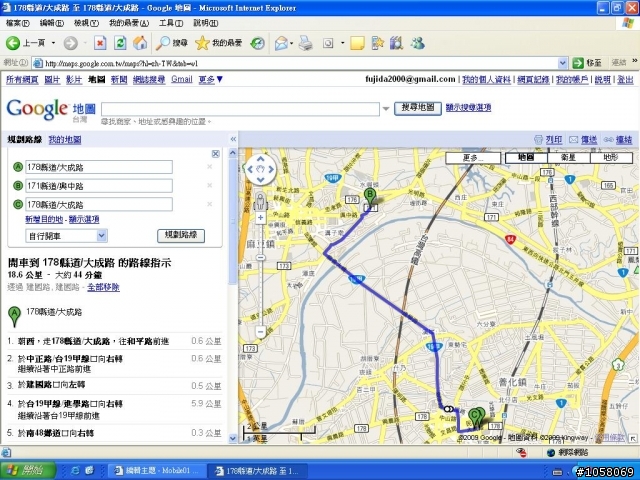Viewport: 640px width, 480px height.
Task: Switch map to 衛星 view
Action: pyautogui.click(x=568, y=158)
